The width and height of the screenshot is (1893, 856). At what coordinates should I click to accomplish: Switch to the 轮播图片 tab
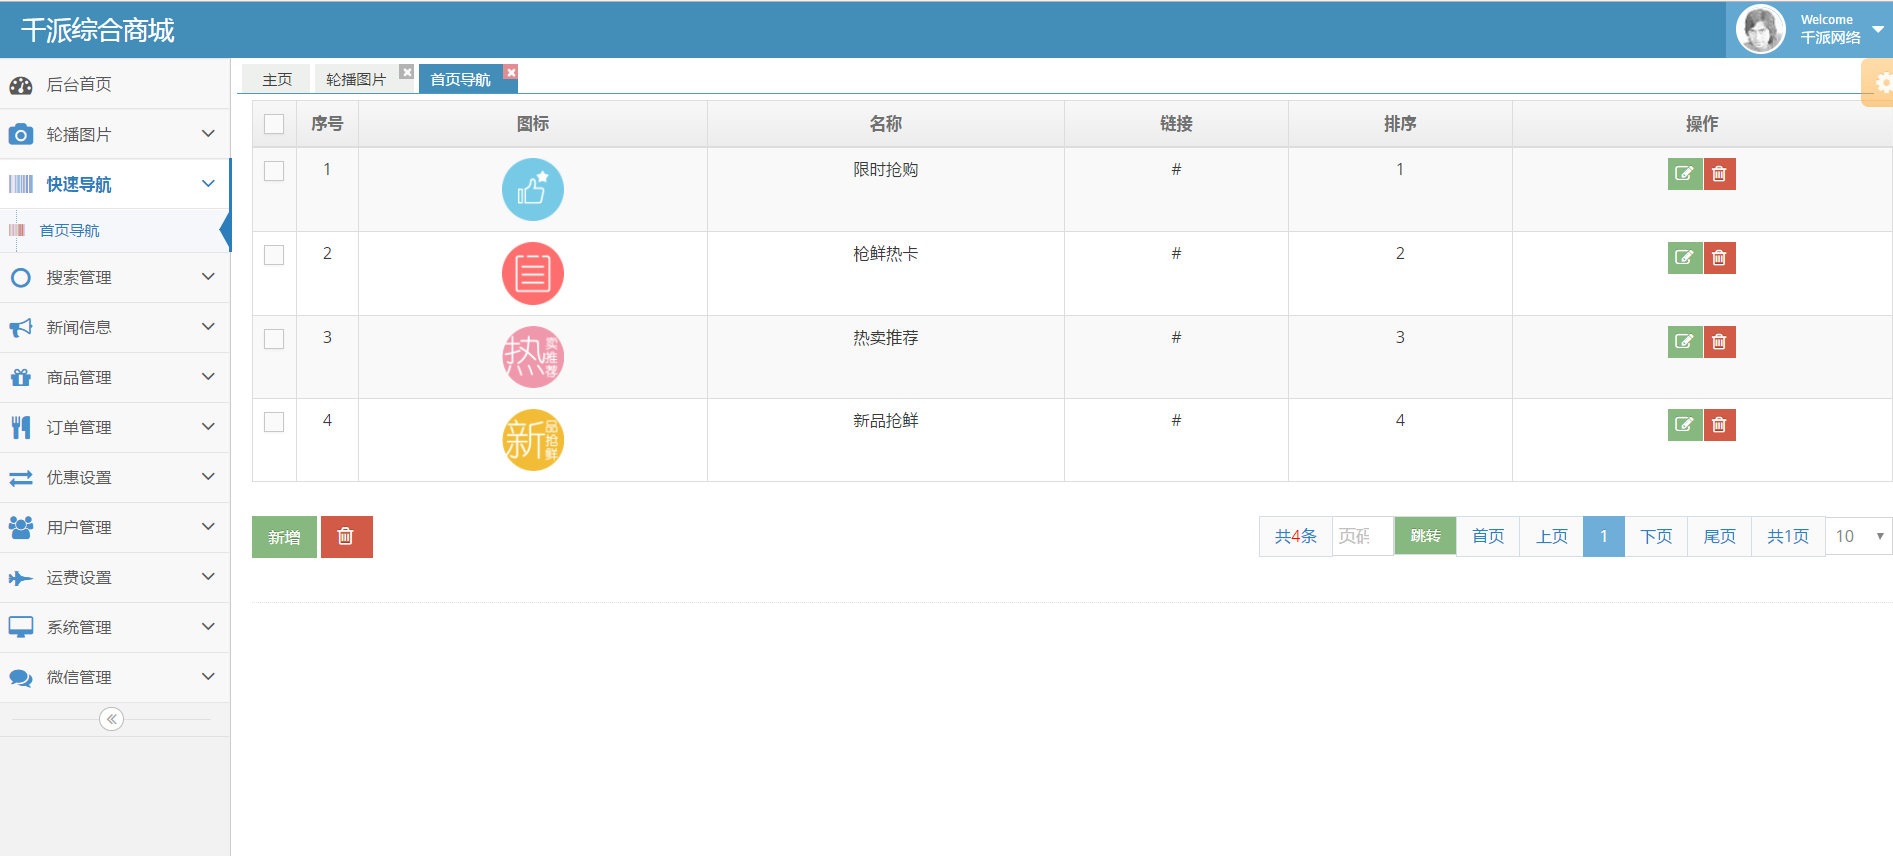click(x=356, y=79)
